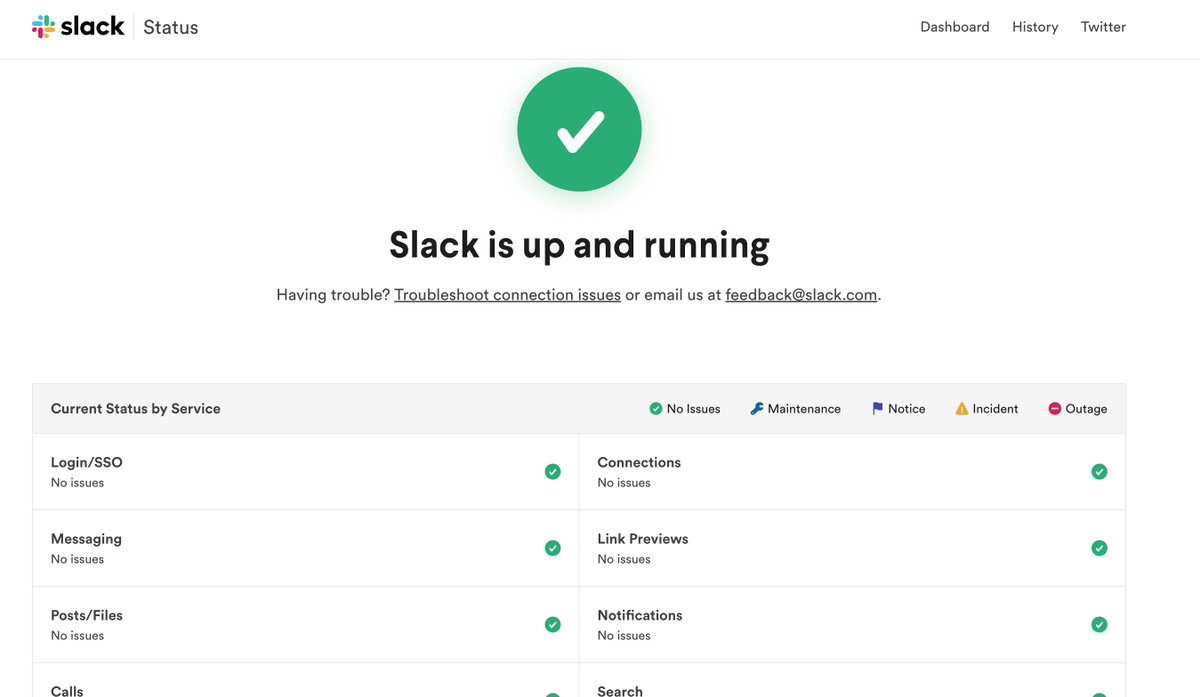
Task: Open the Dashboard nav item
Action: coord(955,27)
